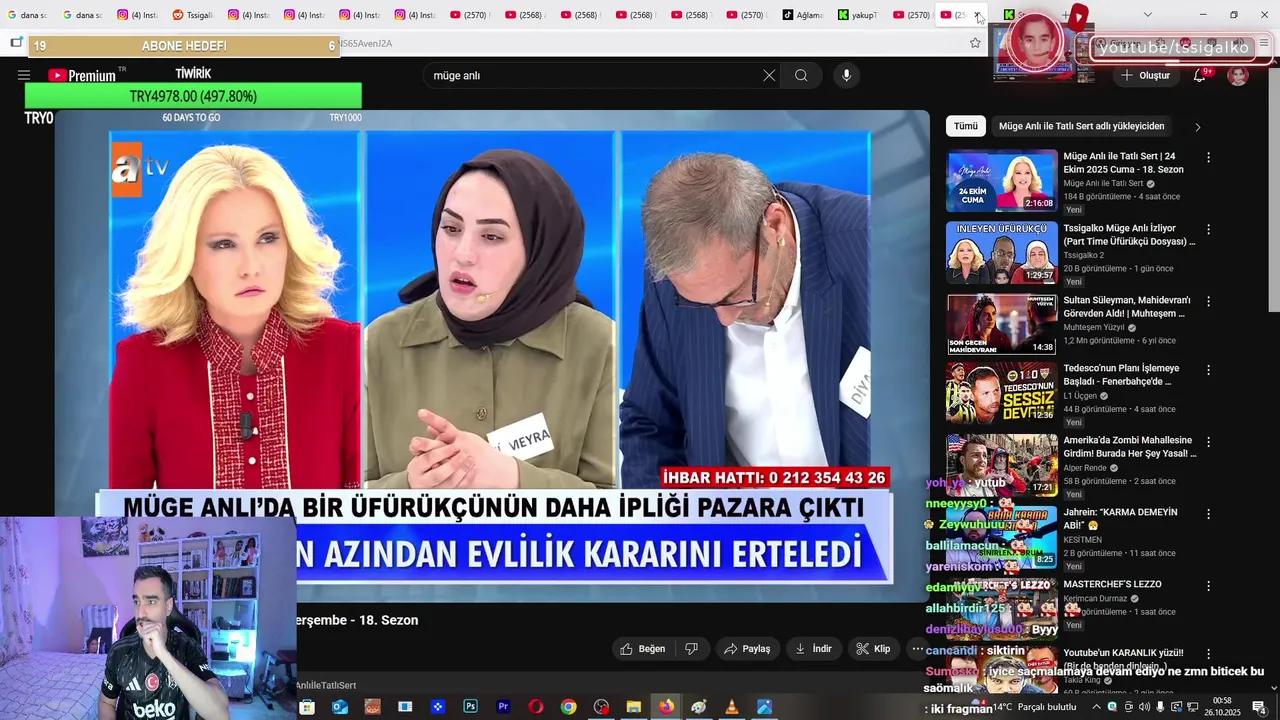This screenshot has height=720, width=1280.
Task: Open the sidebar panel icon left of address bar
Action: coord(16,43)
